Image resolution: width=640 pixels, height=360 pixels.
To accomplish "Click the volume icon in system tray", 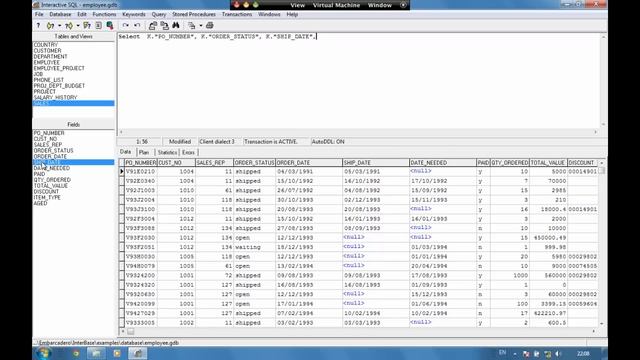I will tap(558, 353).
